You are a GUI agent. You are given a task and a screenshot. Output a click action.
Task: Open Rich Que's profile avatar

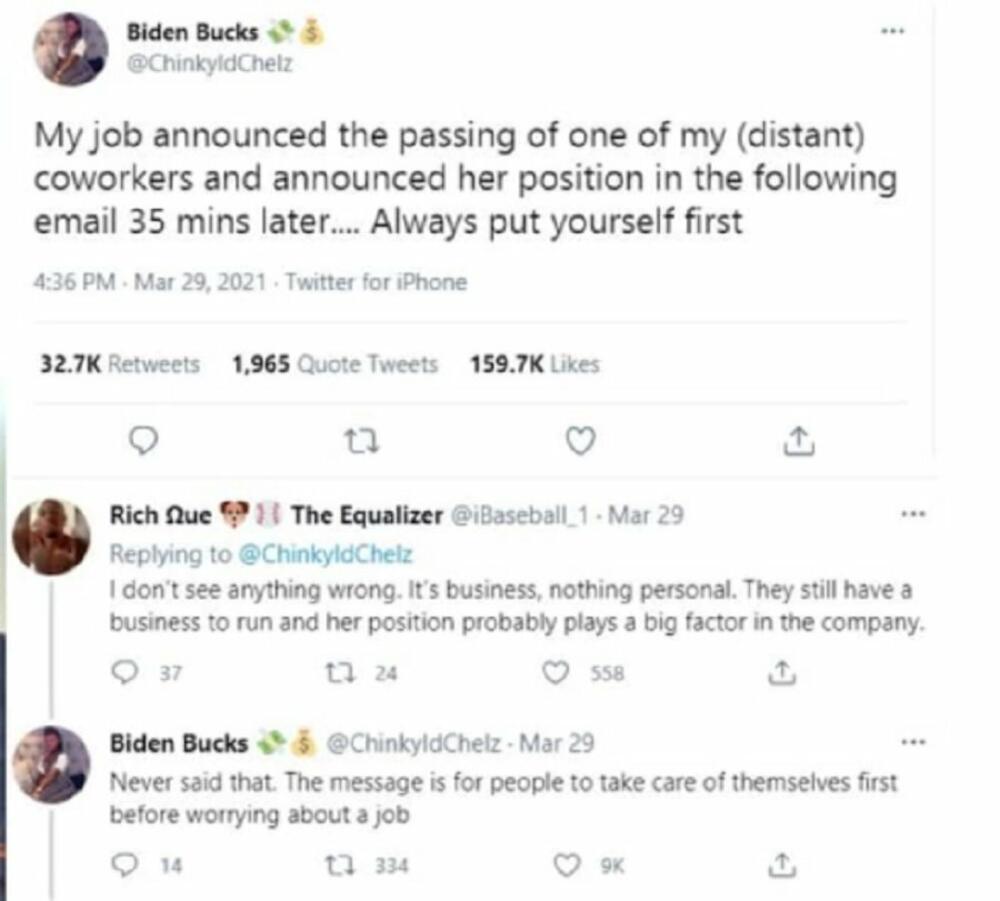tap(51, 535)
